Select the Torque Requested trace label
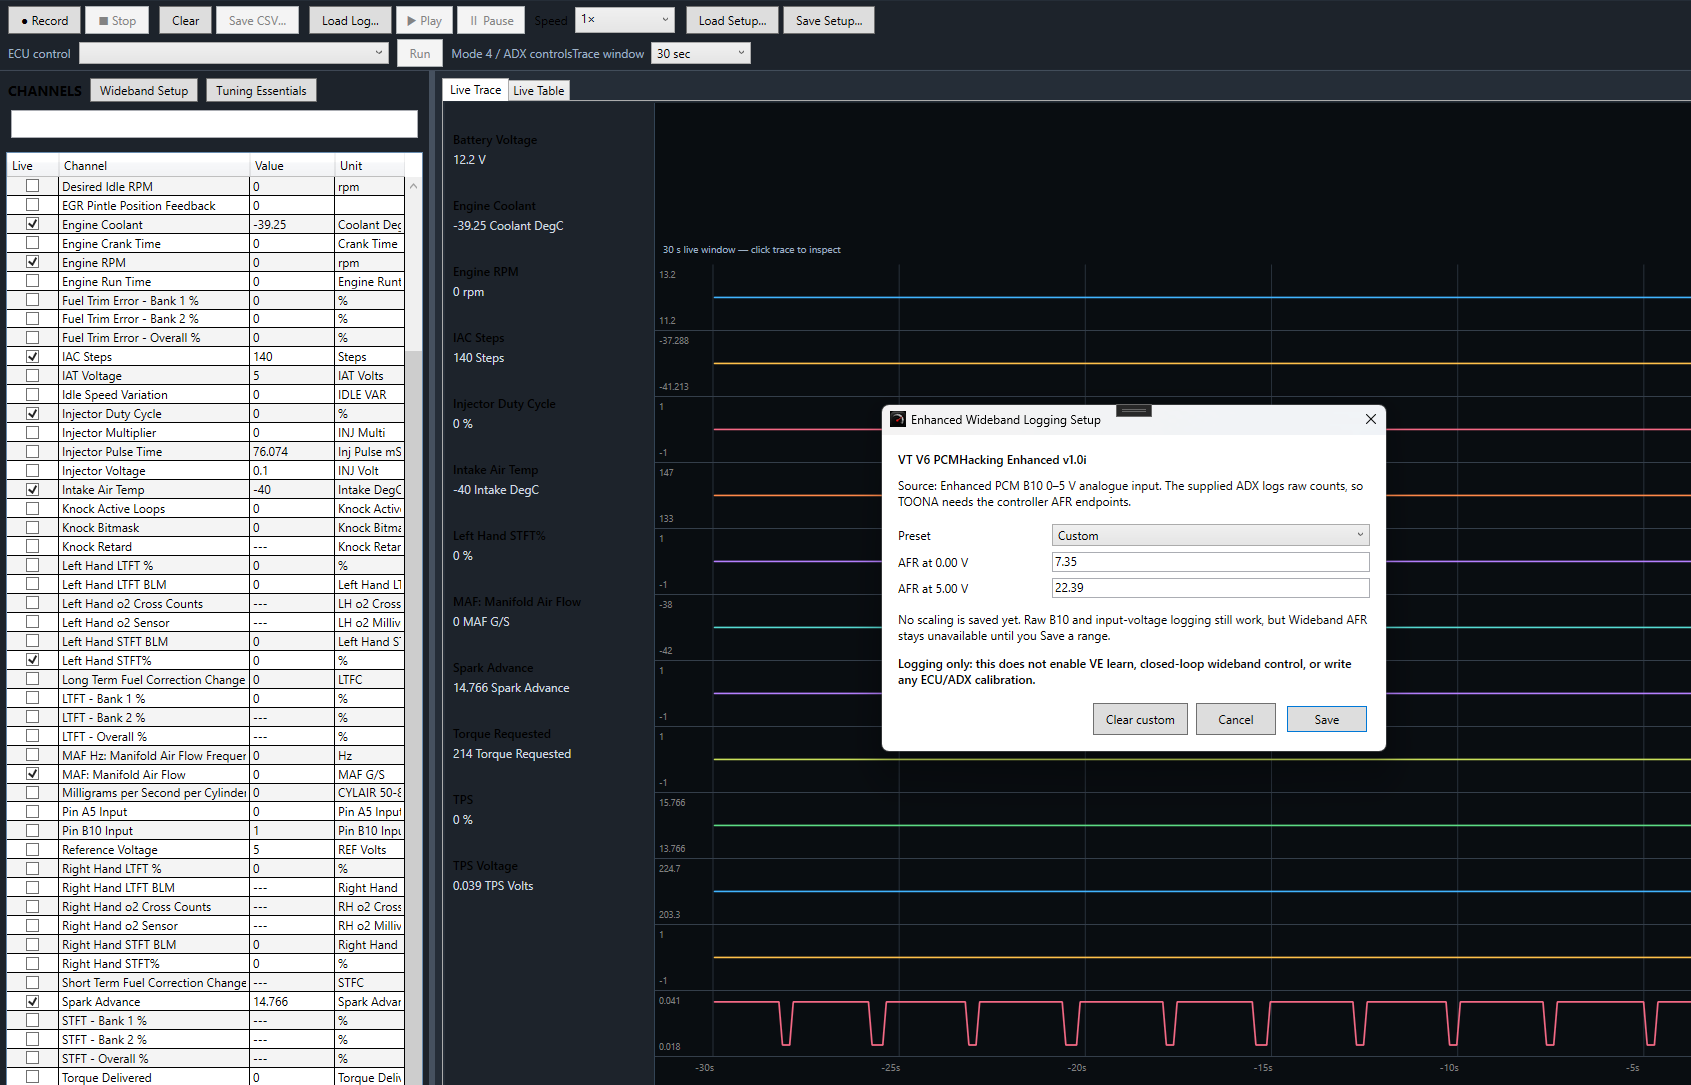This screenshot has height=1085, width=1691. tap(502, 734)
